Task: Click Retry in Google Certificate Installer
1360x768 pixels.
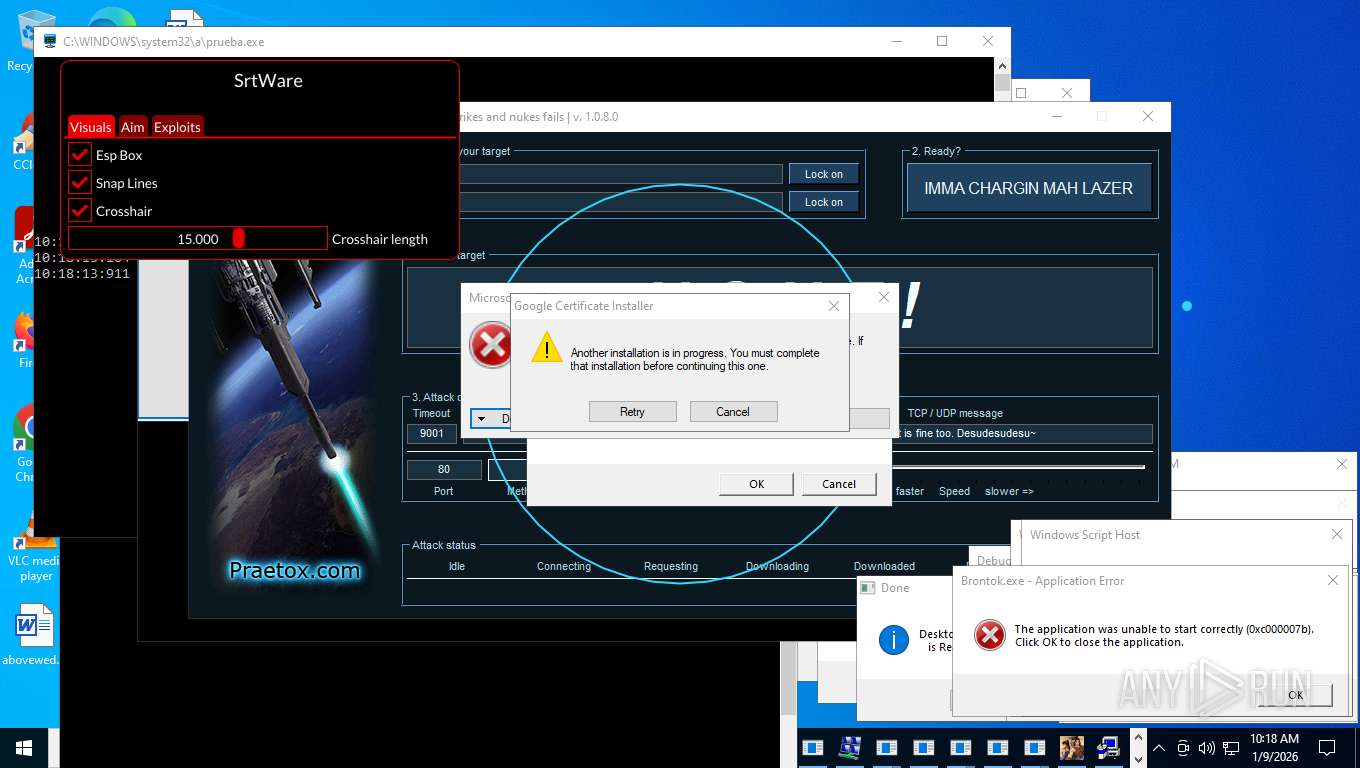Action: click(x=633, y=412)
